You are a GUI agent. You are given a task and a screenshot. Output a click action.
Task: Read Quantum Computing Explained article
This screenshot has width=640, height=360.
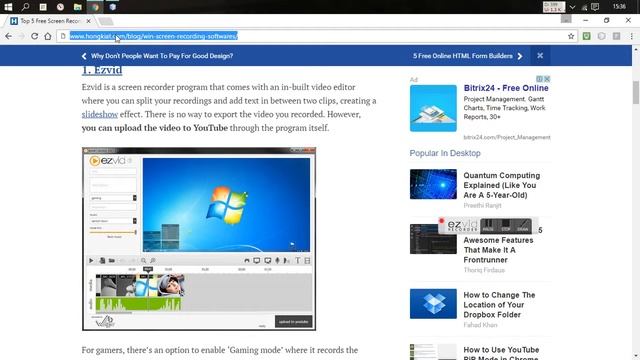click(x=502, y=185)
